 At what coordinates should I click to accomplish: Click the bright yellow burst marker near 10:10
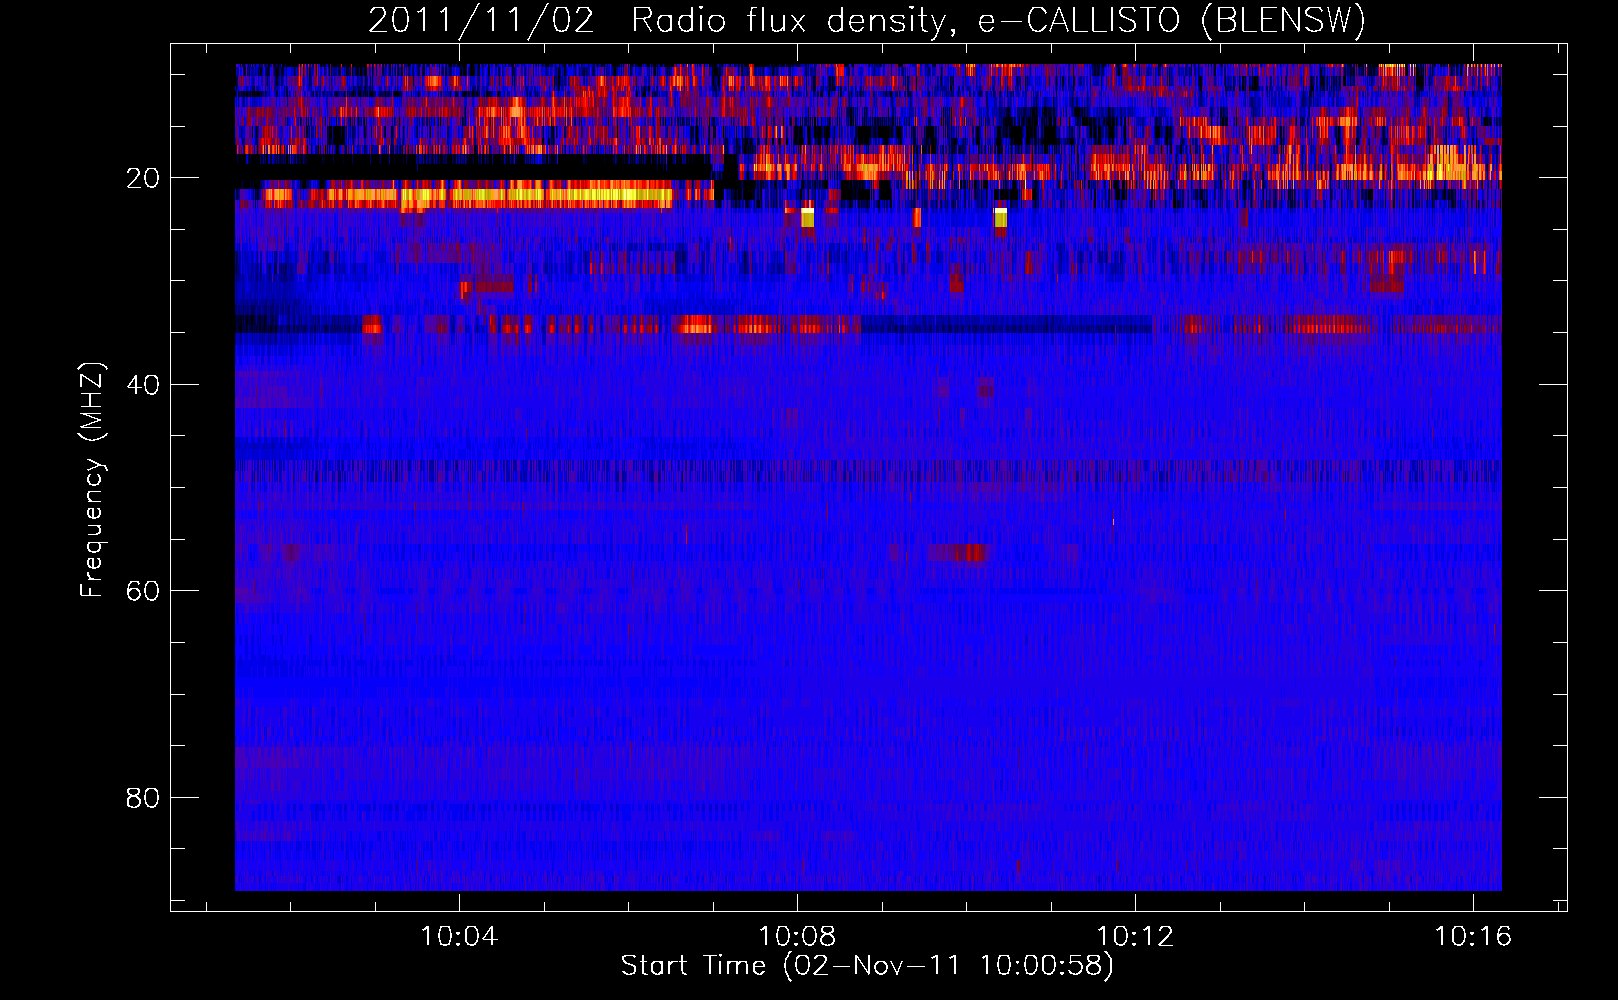click(1000, 217)
